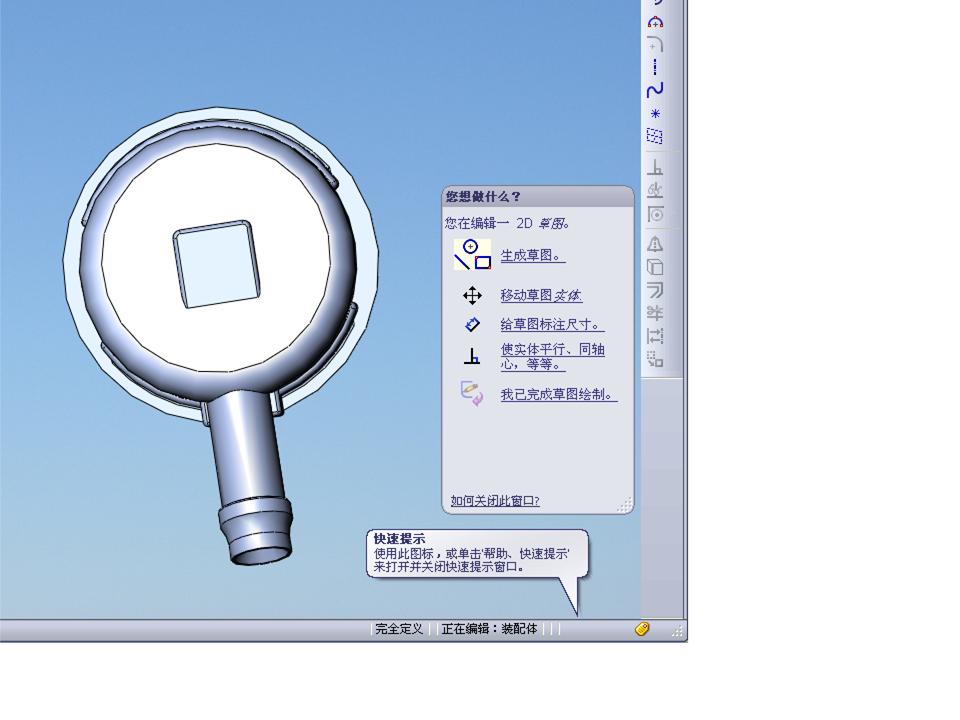
Task: Click the grayed dotted squares pattern icon
Action: (655, 359)
